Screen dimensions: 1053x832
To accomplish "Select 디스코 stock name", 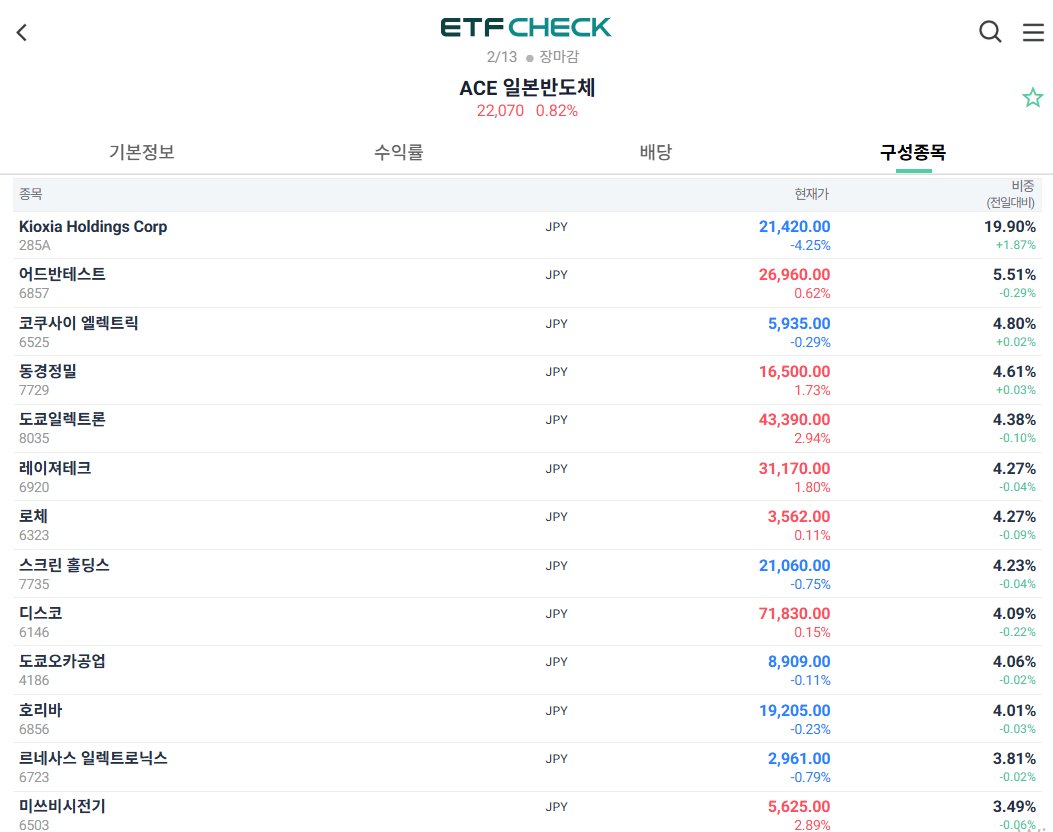I will click(40, 613).
